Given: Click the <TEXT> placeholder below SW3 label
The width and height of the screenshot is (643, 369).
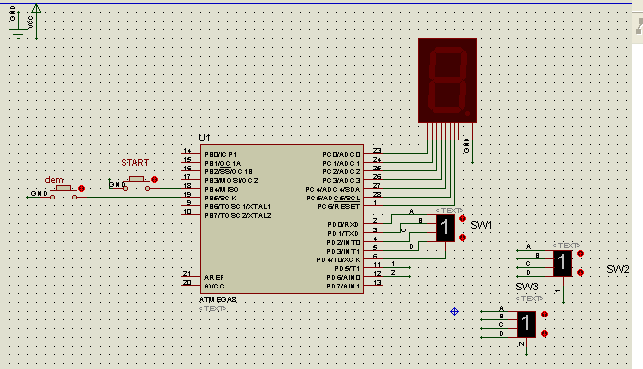Looking at the screenshot, I should (x=529, y=298).
